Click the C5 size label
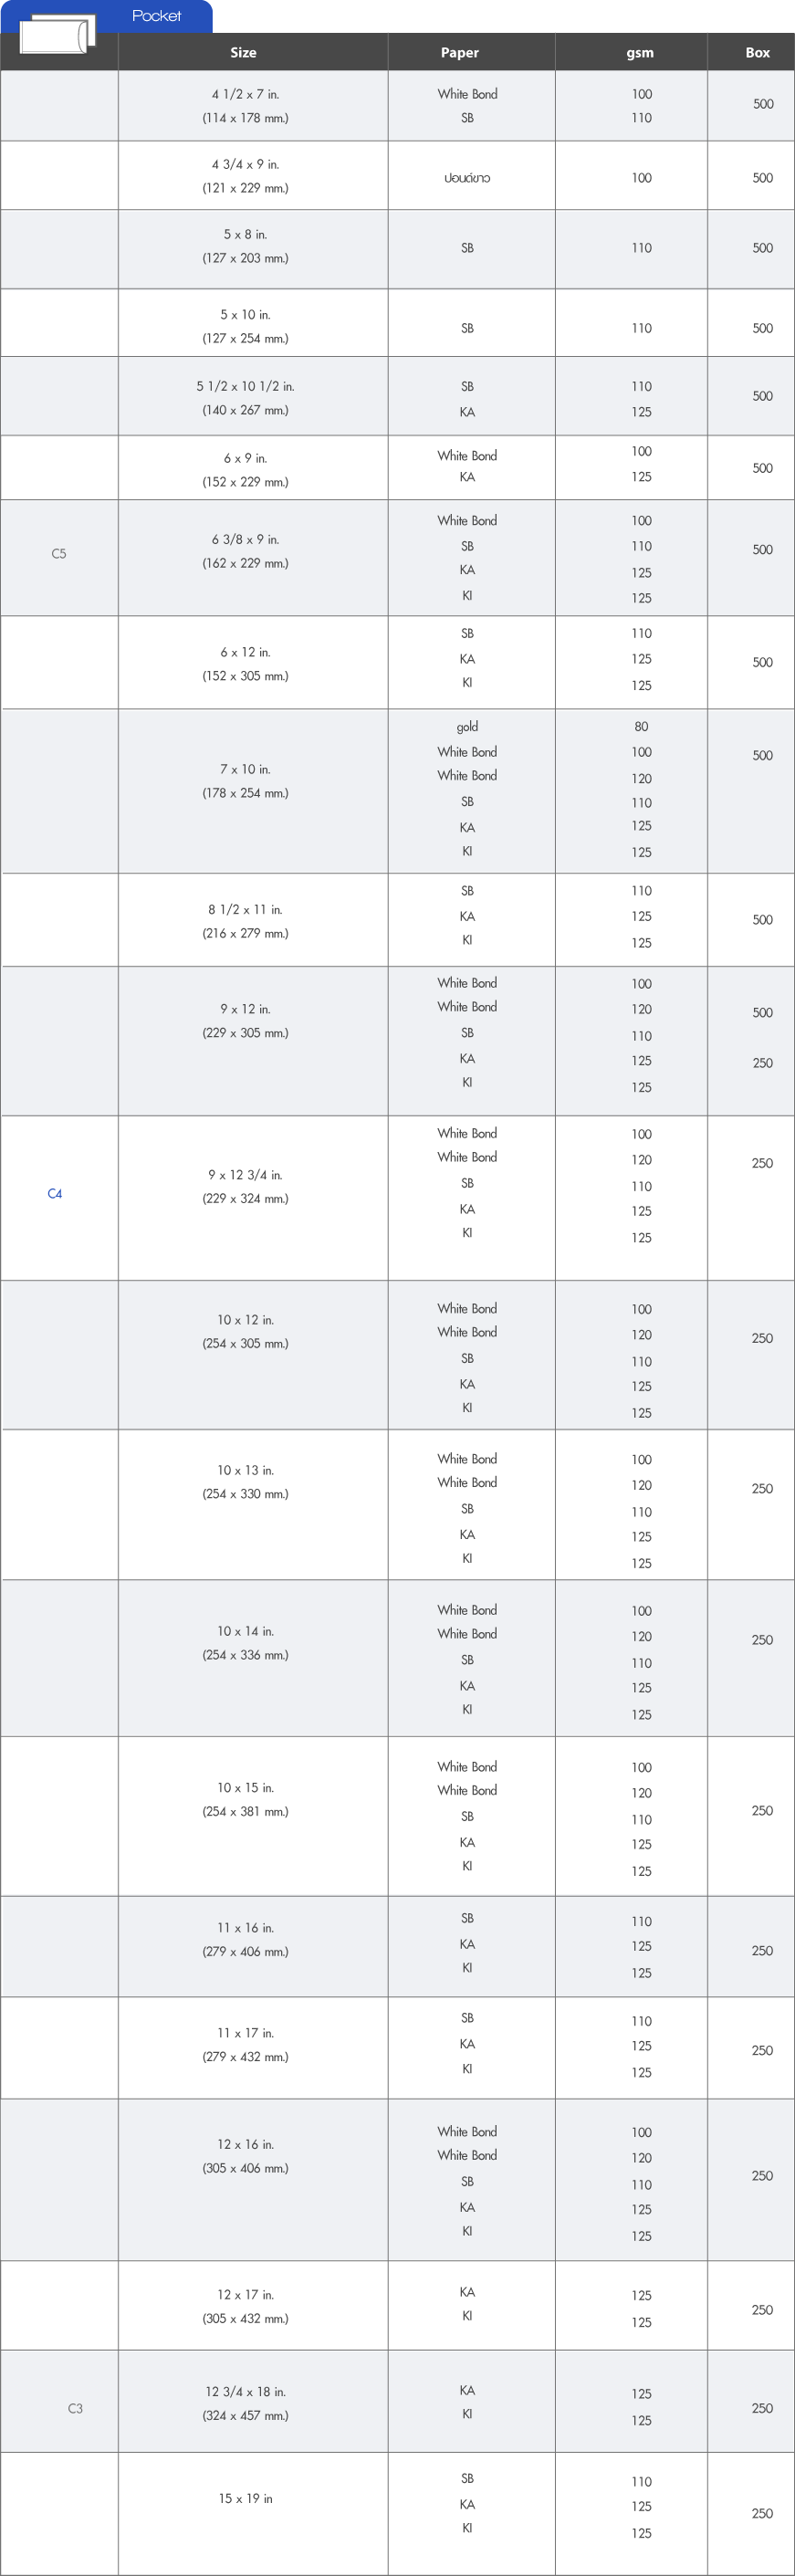 59,554
